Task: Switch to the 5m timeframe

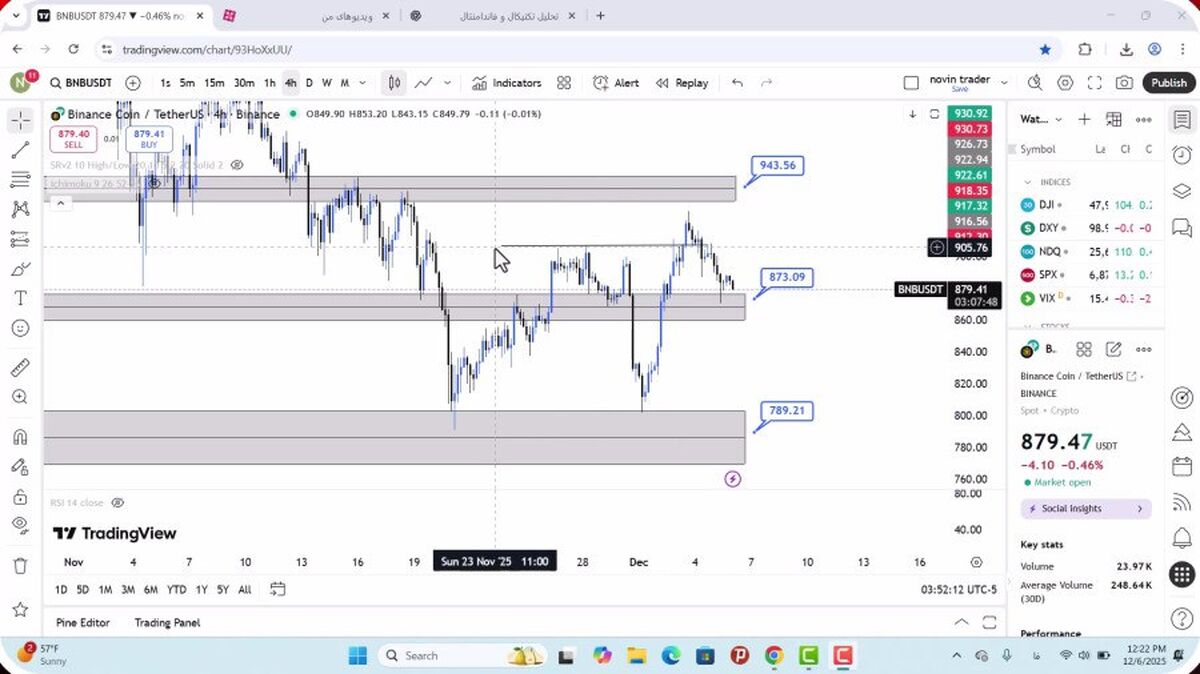Action: (x=187, y=83)
